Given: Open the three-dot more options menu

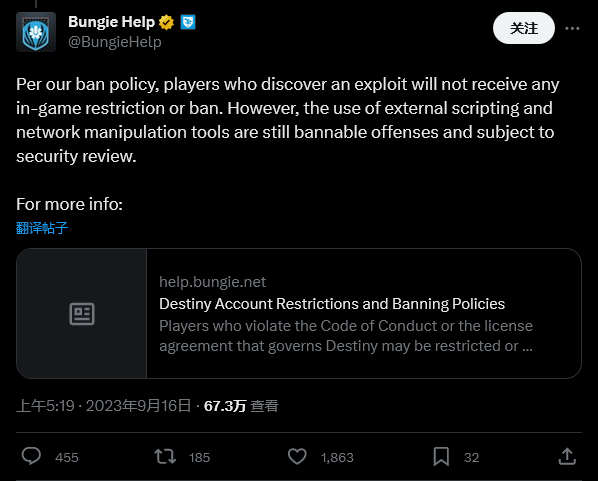Looking at the screenshot, I should click(x=572, y=28).
